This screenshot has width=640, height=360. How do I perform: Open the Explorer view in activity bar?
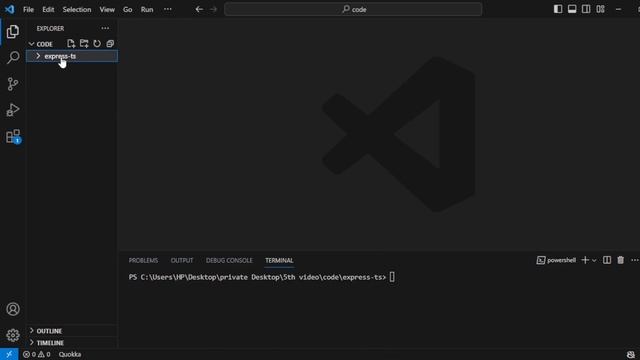(x=13, y=31)
